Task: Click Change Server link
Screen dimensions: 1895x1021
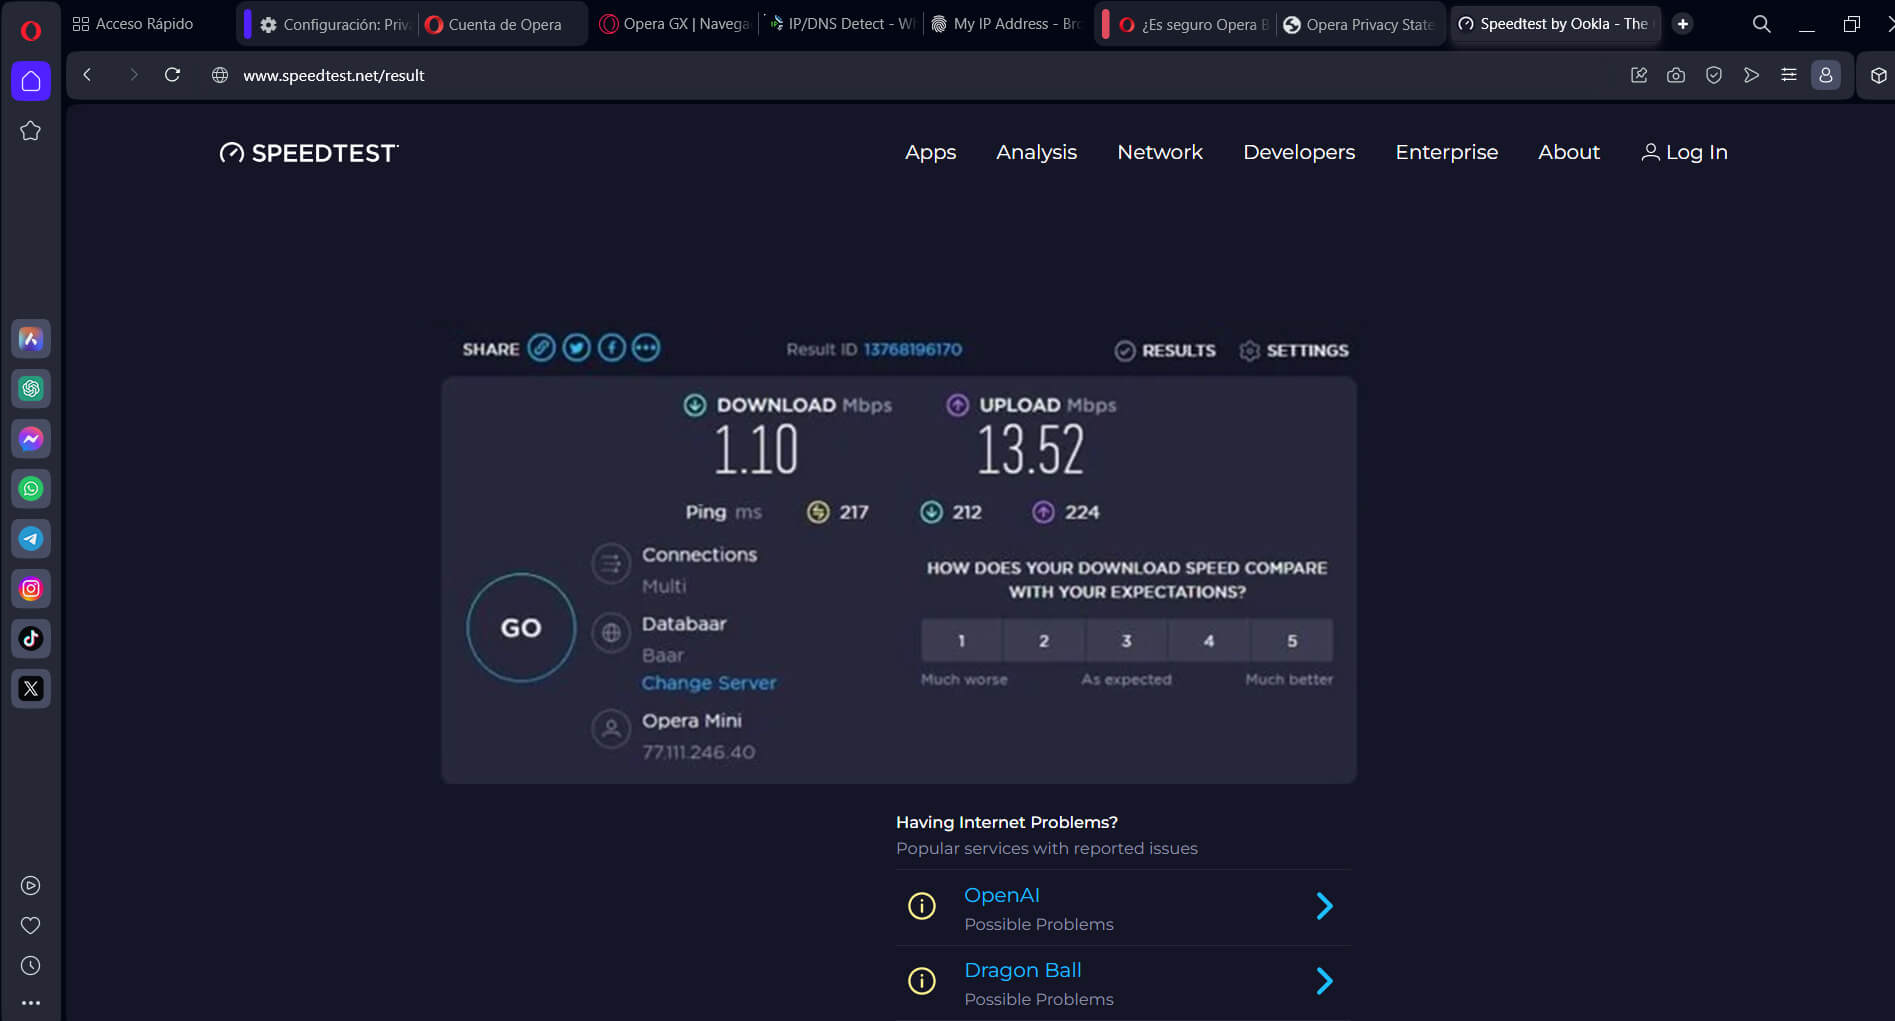Action: click(x=709, y=683)
